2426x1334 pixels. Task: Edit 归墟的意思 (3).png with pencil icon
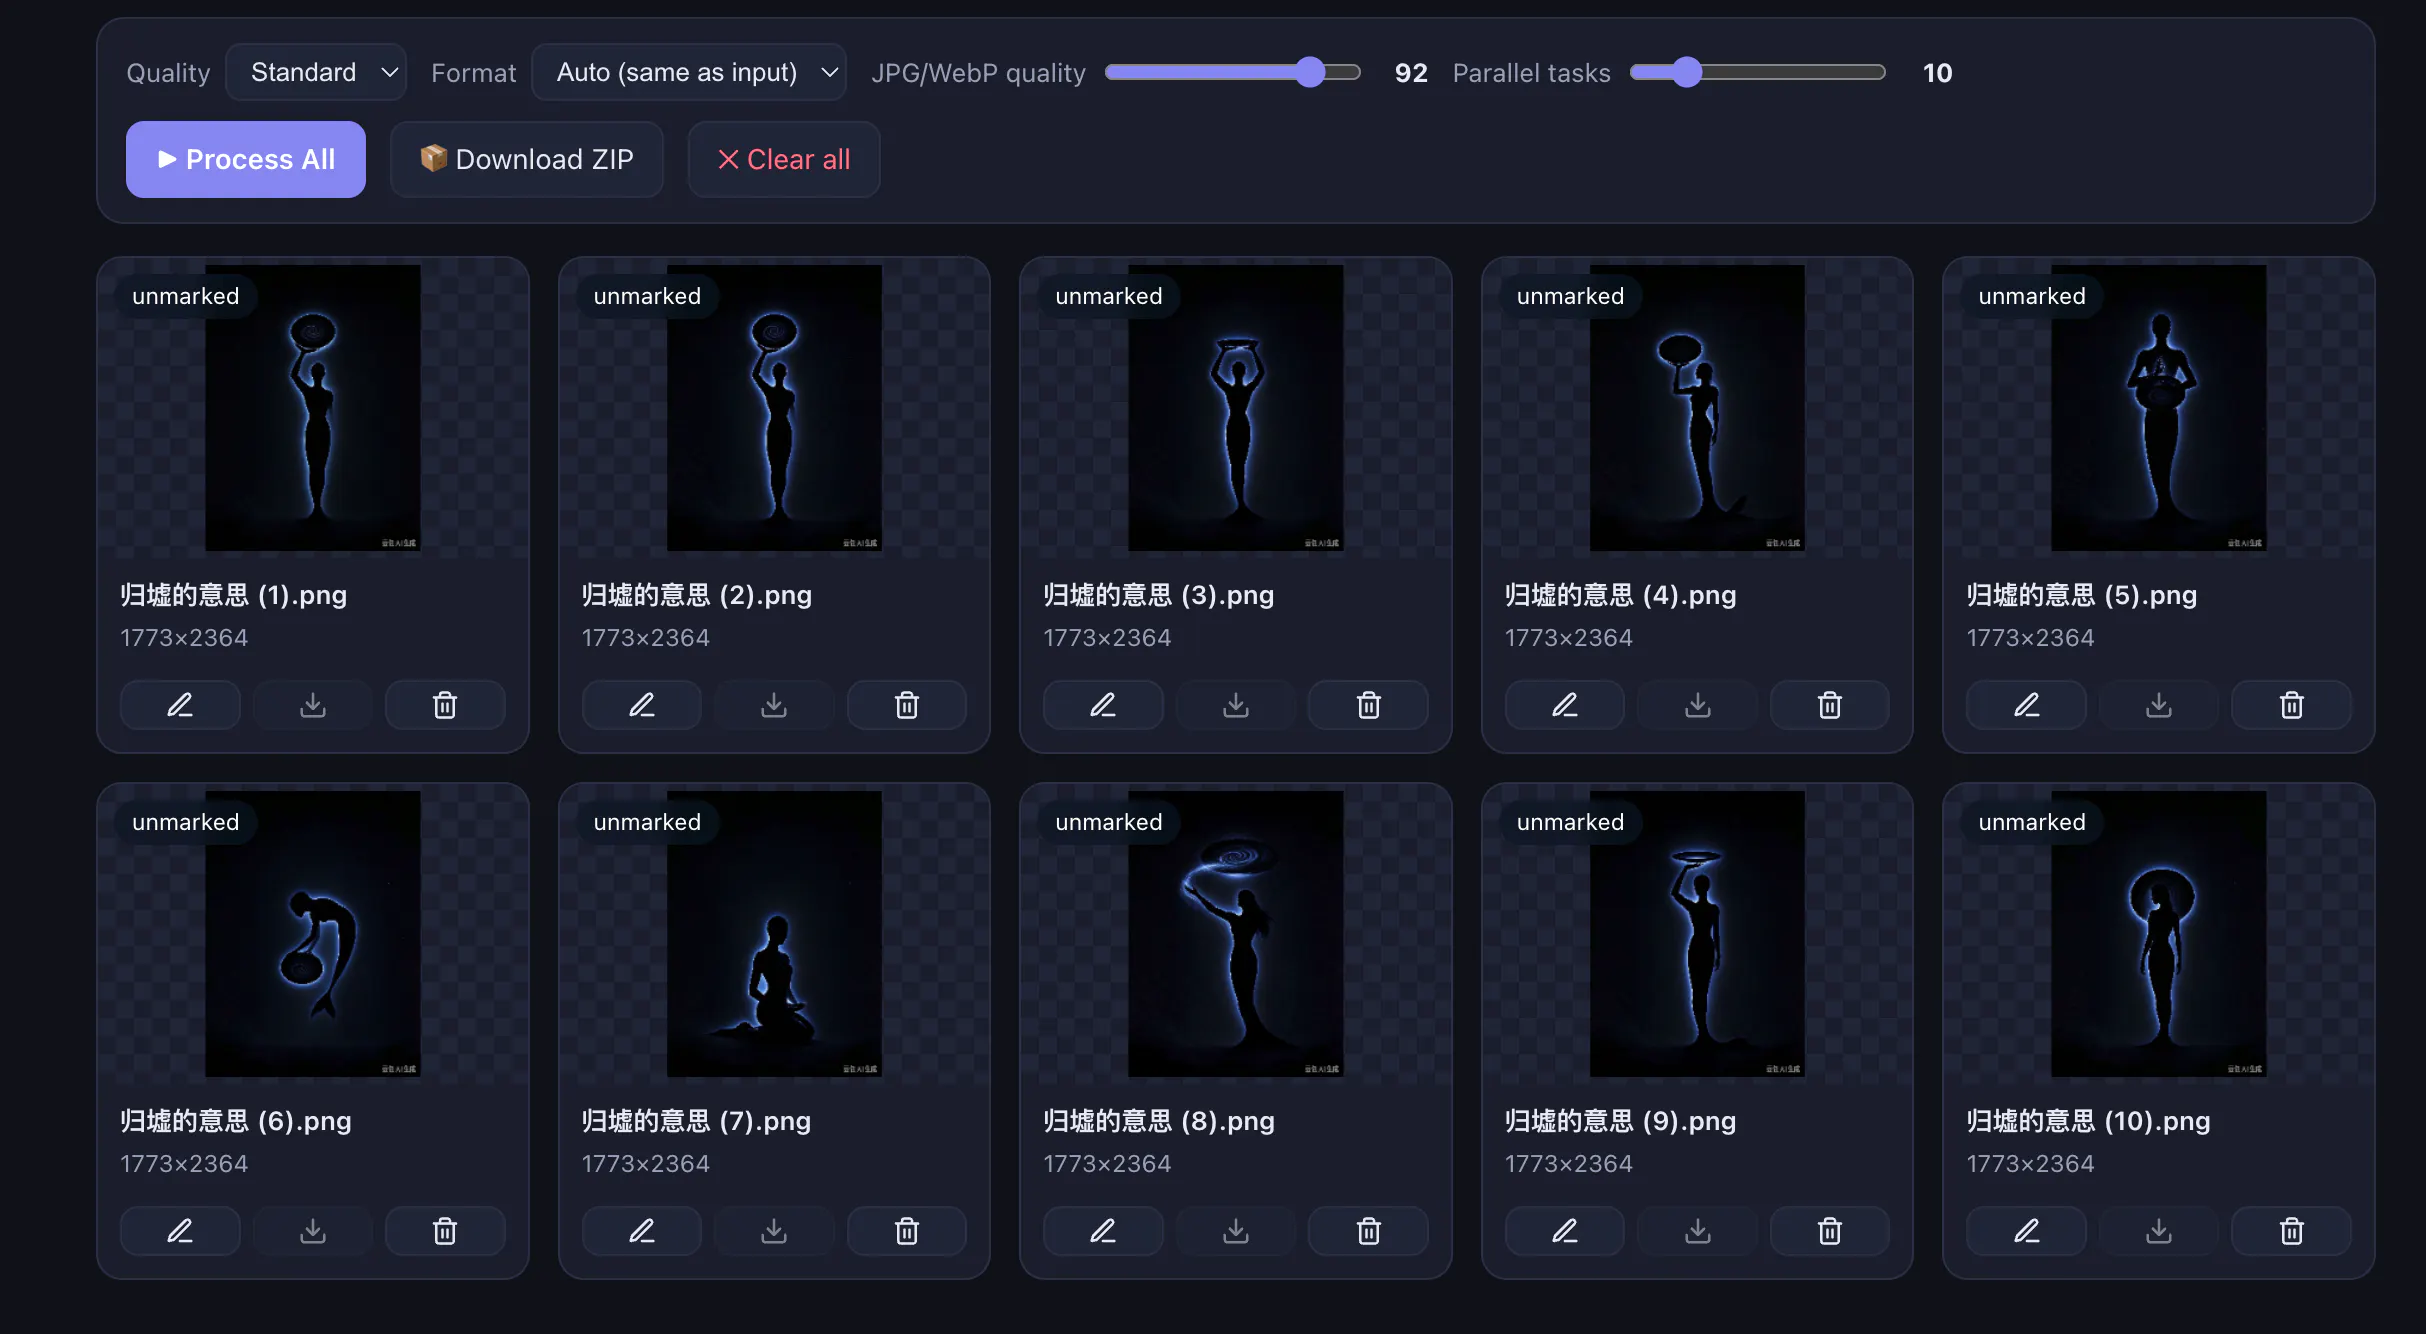click(1103, 705)
